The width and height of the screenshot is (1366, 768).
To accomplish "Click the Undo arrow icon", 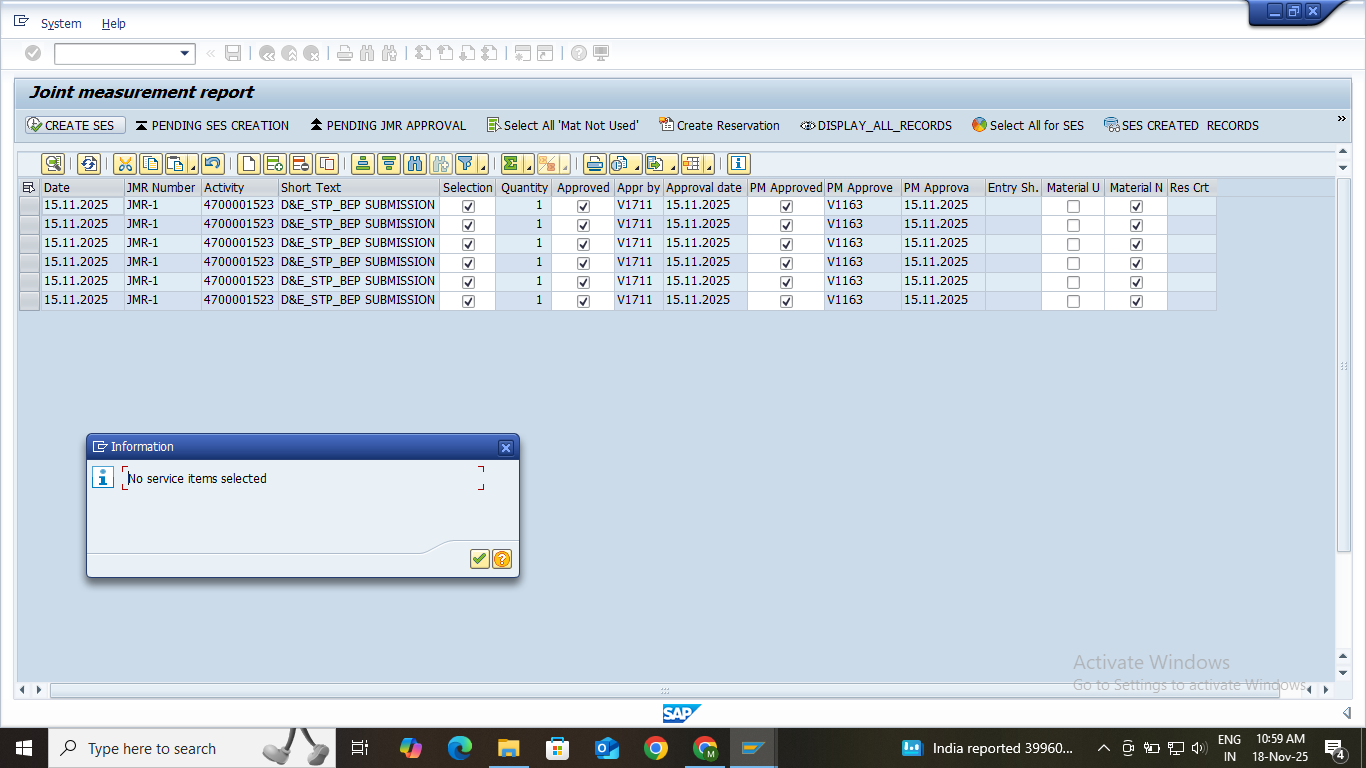I will pyautogui.click(x=212, y=164).
